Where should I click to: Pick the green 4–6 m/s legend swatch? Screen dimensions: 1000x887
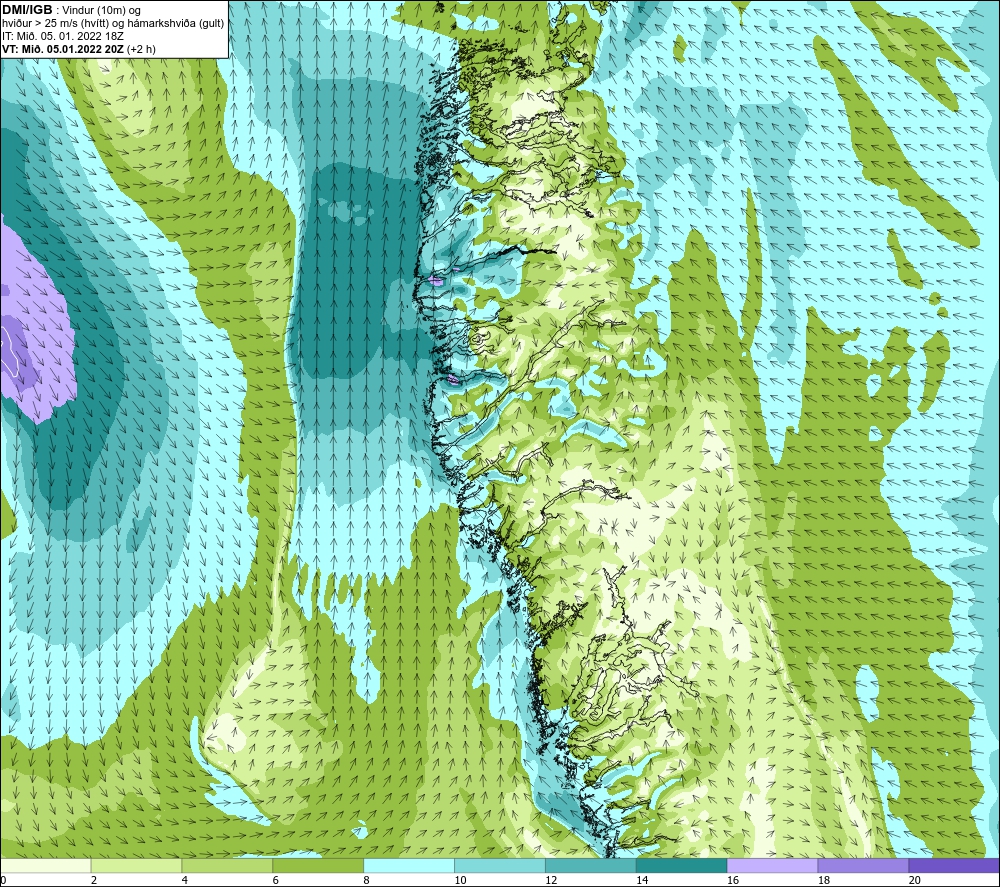point(227,865)
